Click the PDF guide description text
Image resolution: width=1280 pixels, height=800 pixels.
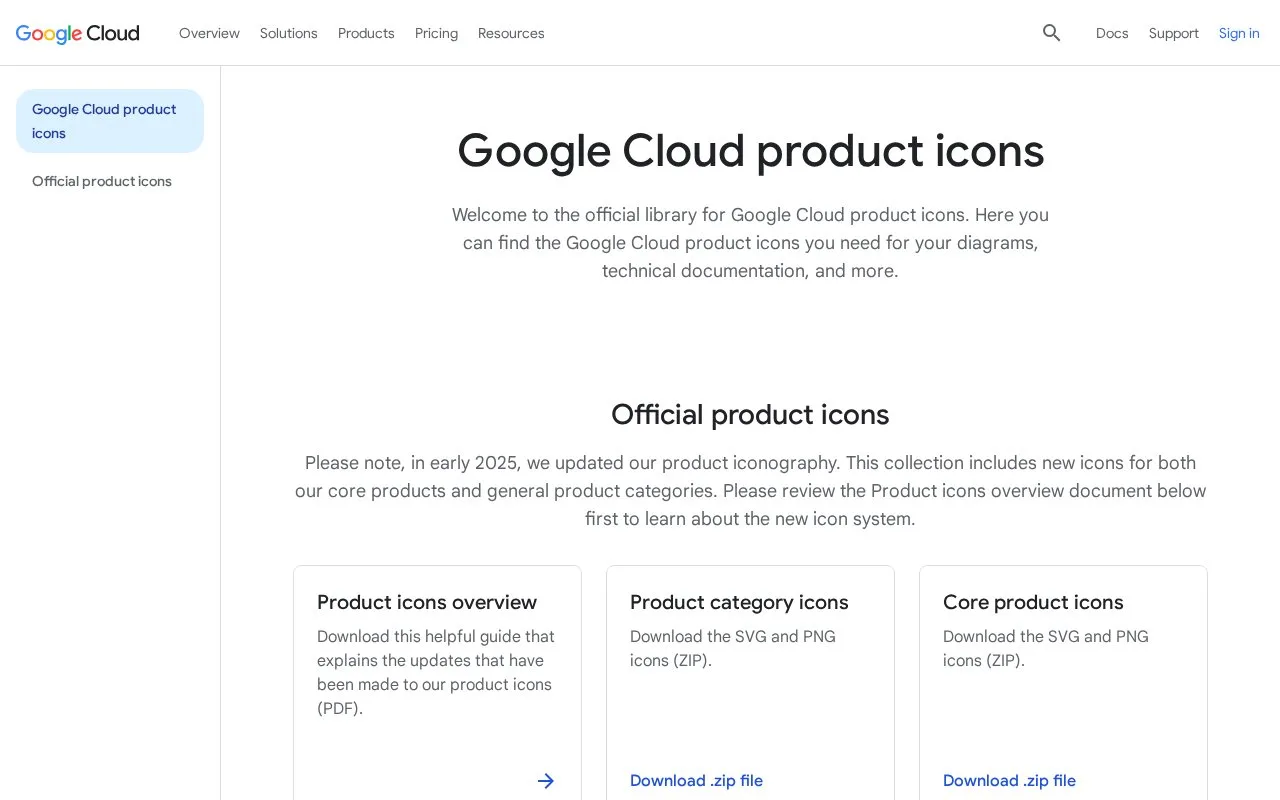pos(436,672)
